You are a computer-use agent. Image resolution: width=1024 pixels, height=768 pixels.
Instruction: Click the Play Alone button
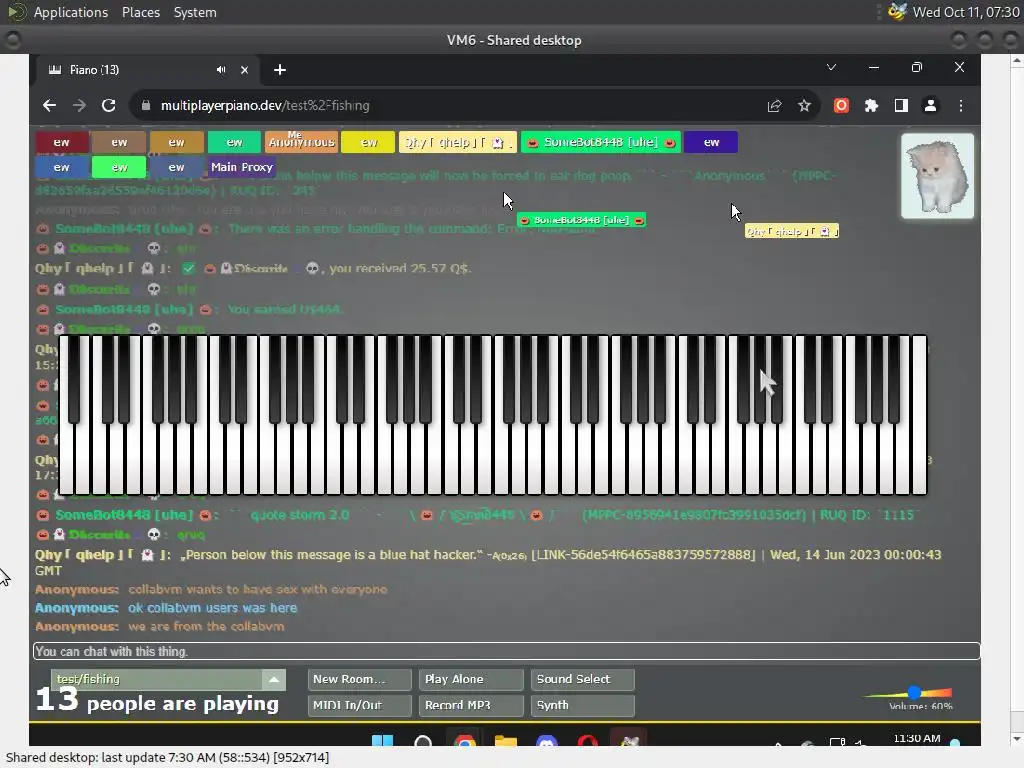tap(471, 679)
